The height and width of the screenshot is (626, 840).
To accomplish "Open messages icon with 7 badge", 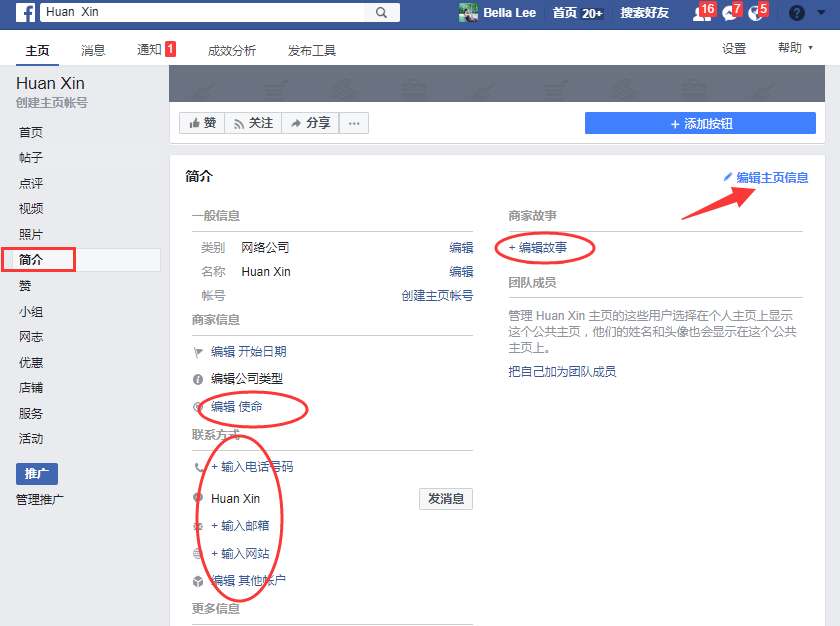I will click(729, 13).
